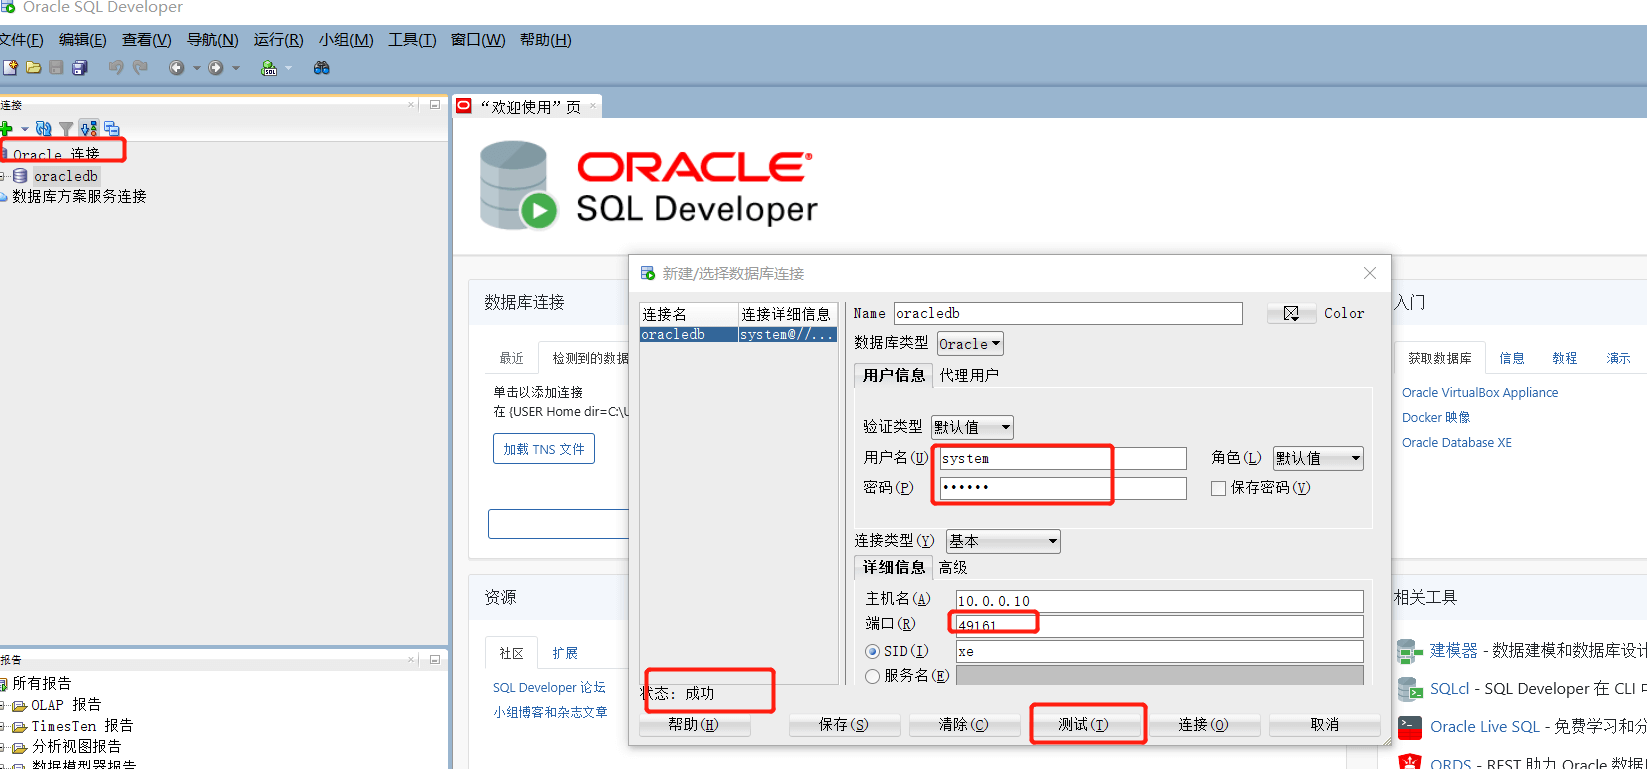Open the SQL Worksheet icon

click(269, 68)
